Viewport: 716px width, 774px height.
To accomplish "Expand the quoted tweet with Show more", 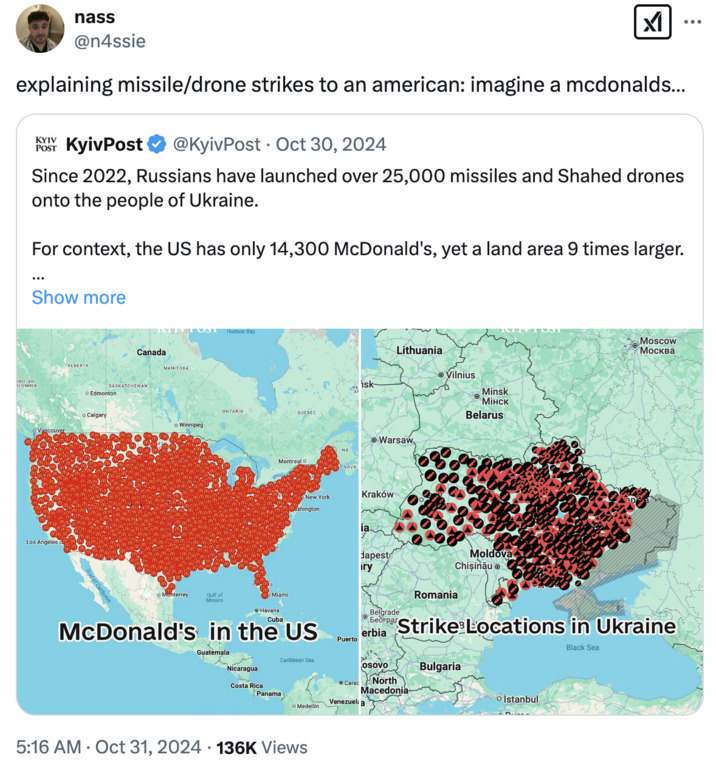I will tap(79, 297).
